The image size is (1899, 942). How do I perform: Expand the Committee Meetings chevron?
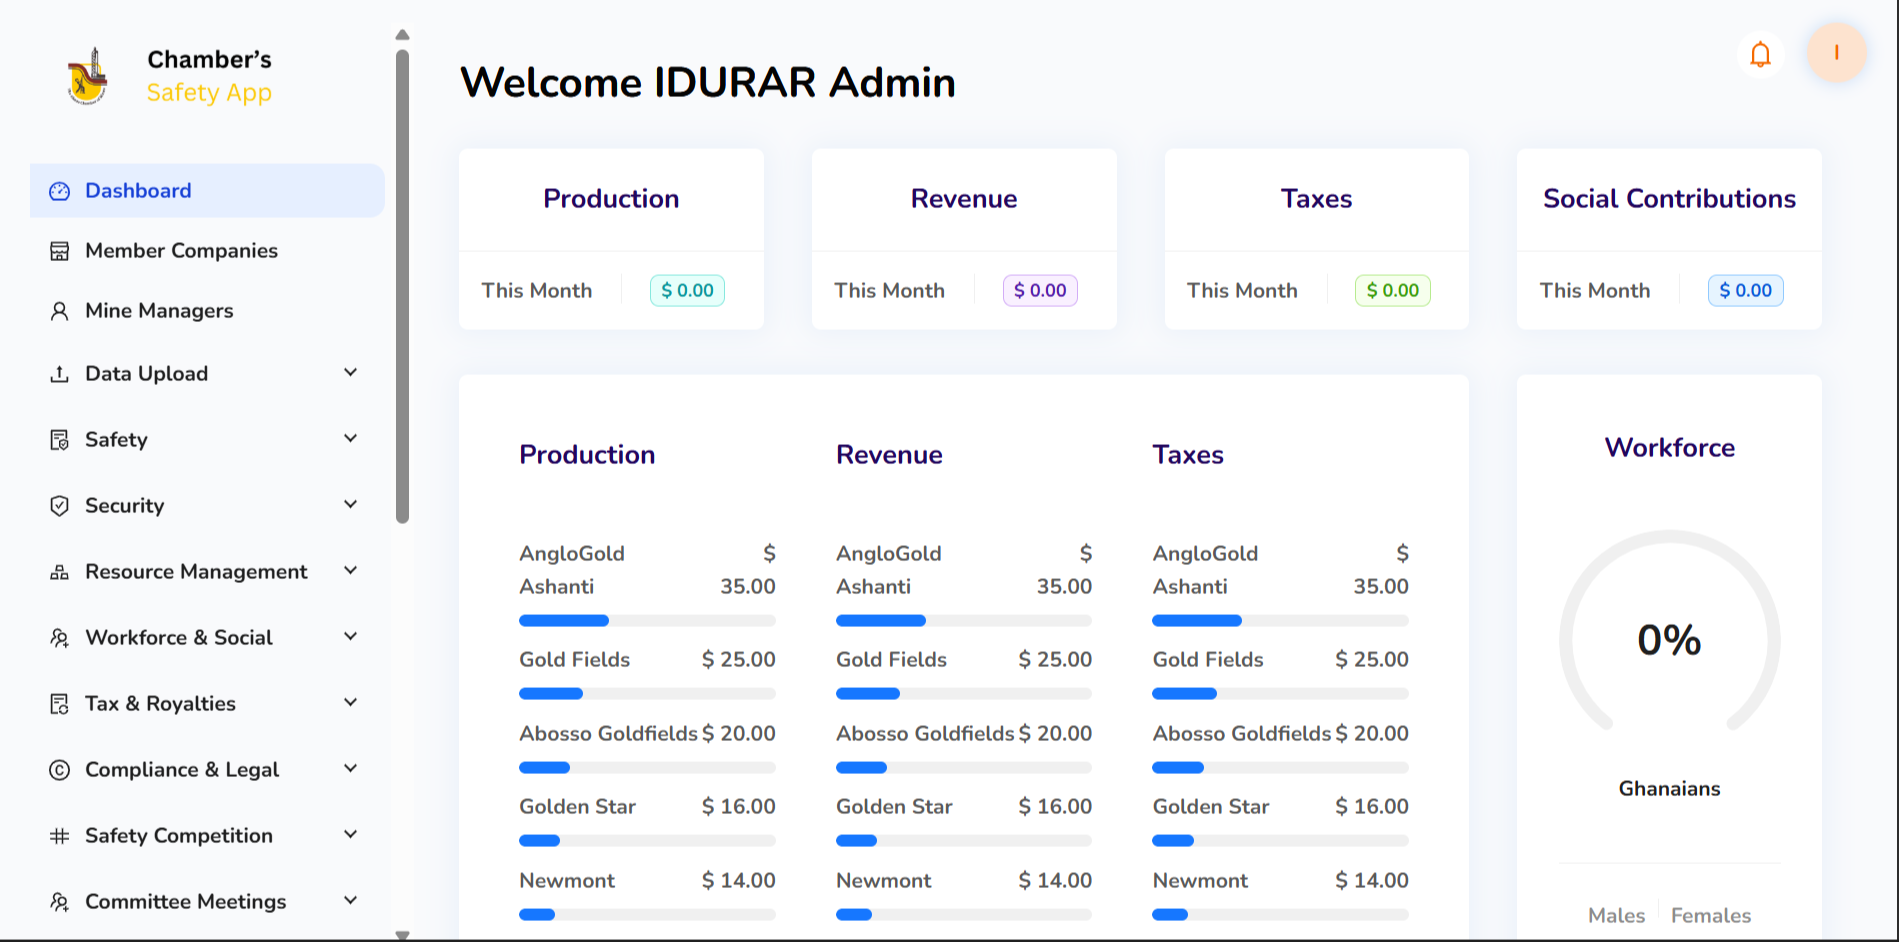[350, 901]
